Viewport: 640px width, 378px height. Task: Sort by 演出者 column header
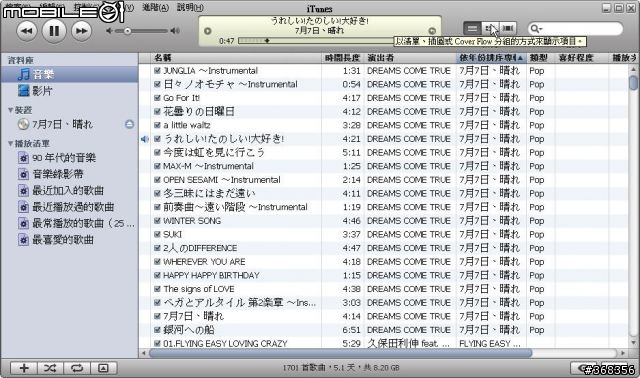pos(410,58)
